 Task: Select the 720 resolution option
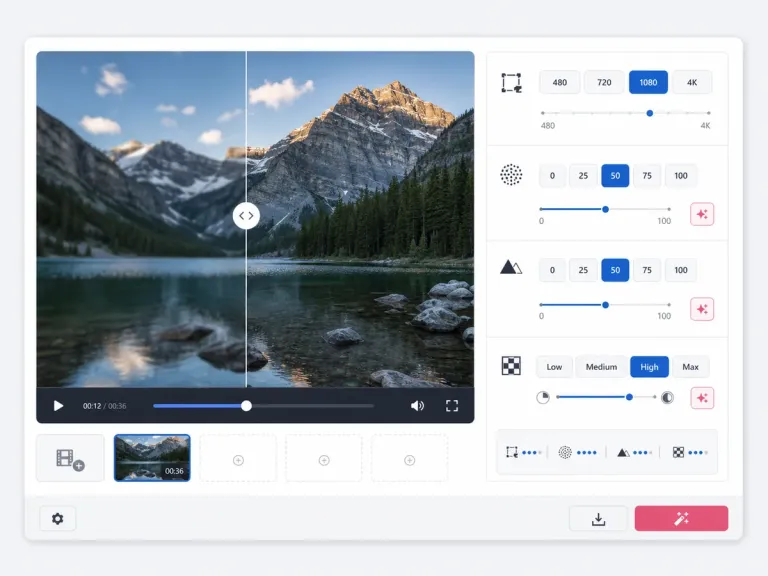(x=604, y=82)
